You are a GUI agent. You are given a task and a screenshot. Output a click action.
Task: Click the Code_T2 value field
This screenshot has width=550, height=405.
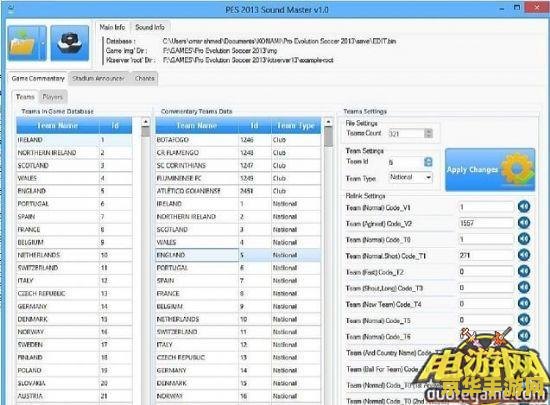click(486, 271)
